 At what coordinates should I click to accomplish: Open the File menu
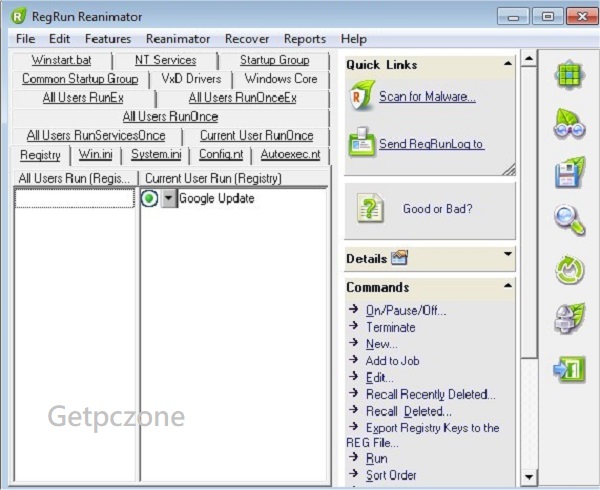pos(26,39)
